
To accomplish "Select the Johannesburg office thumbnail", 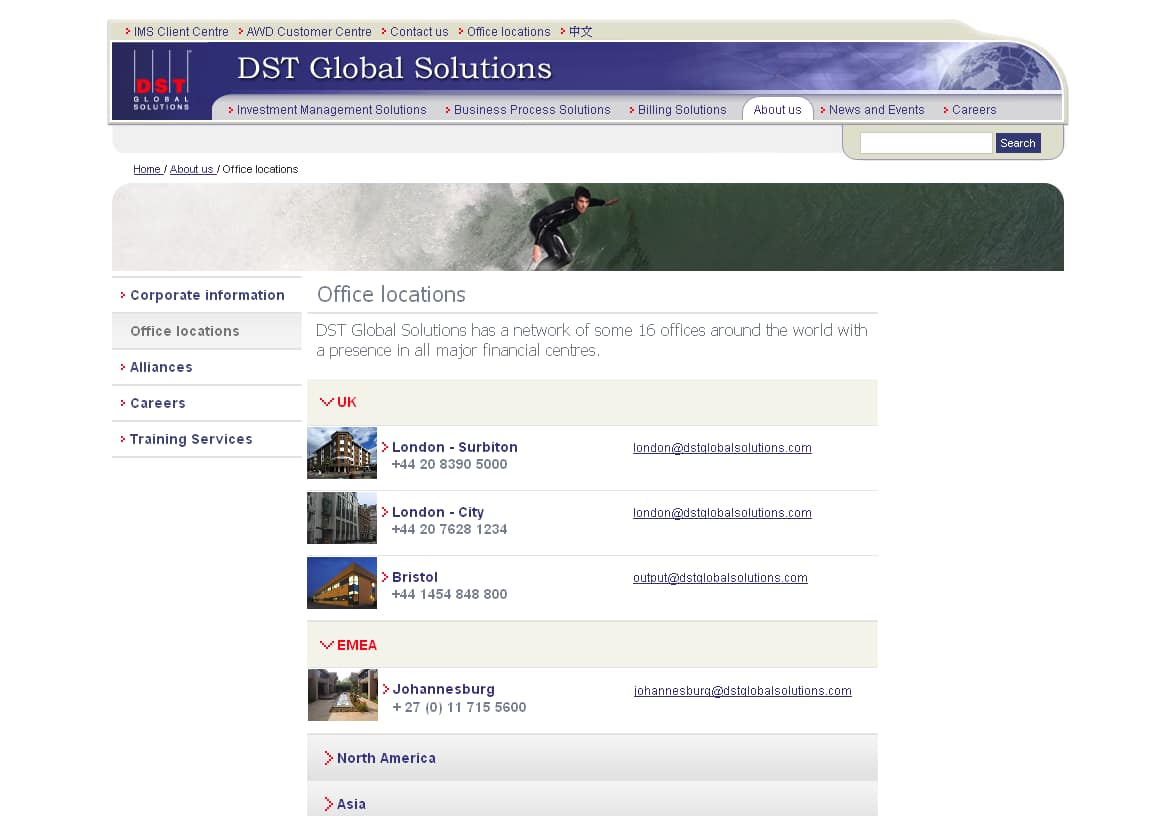I will (343, 695).
